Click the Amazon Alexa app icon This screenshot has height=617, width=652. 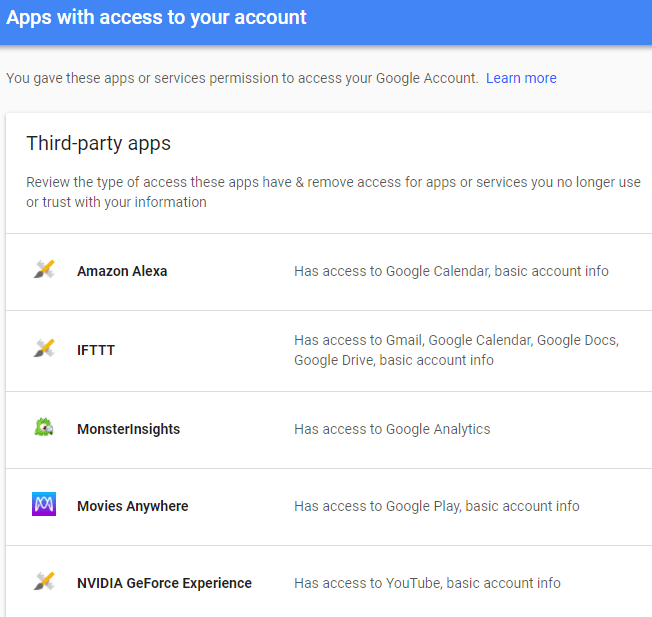tap(44, 270)
